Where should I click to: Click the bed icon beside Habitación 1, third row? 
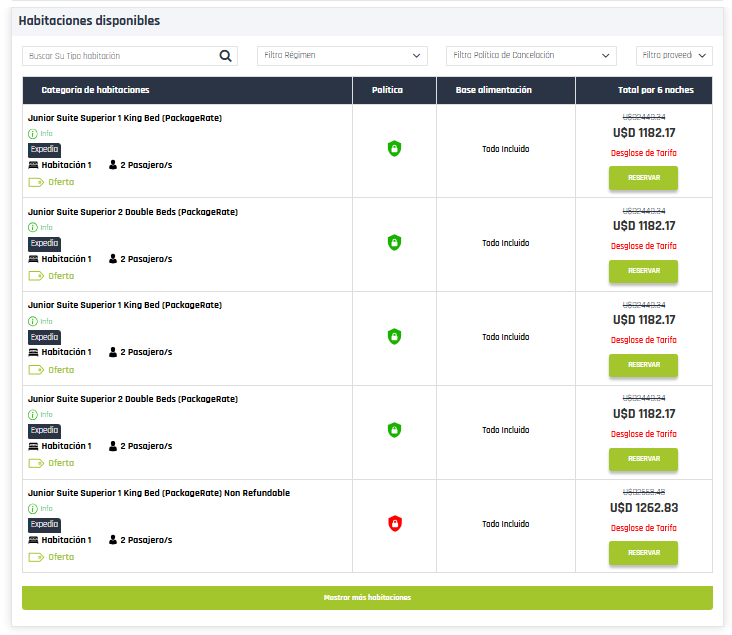point(33,352)
